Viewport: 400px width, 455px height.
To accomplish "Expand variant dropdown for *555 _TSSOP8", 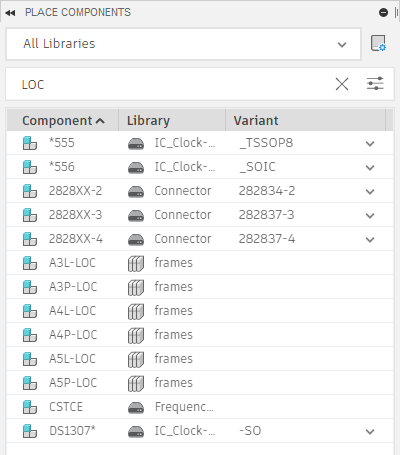I will click(370, 144).
